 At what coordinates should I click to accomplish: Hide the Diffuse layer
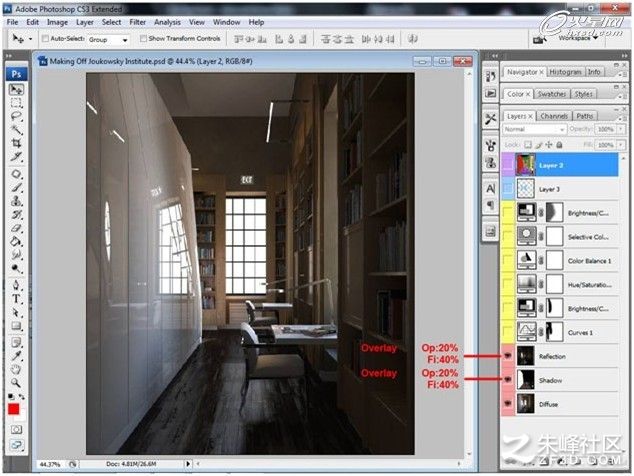(x=508, y=404)
